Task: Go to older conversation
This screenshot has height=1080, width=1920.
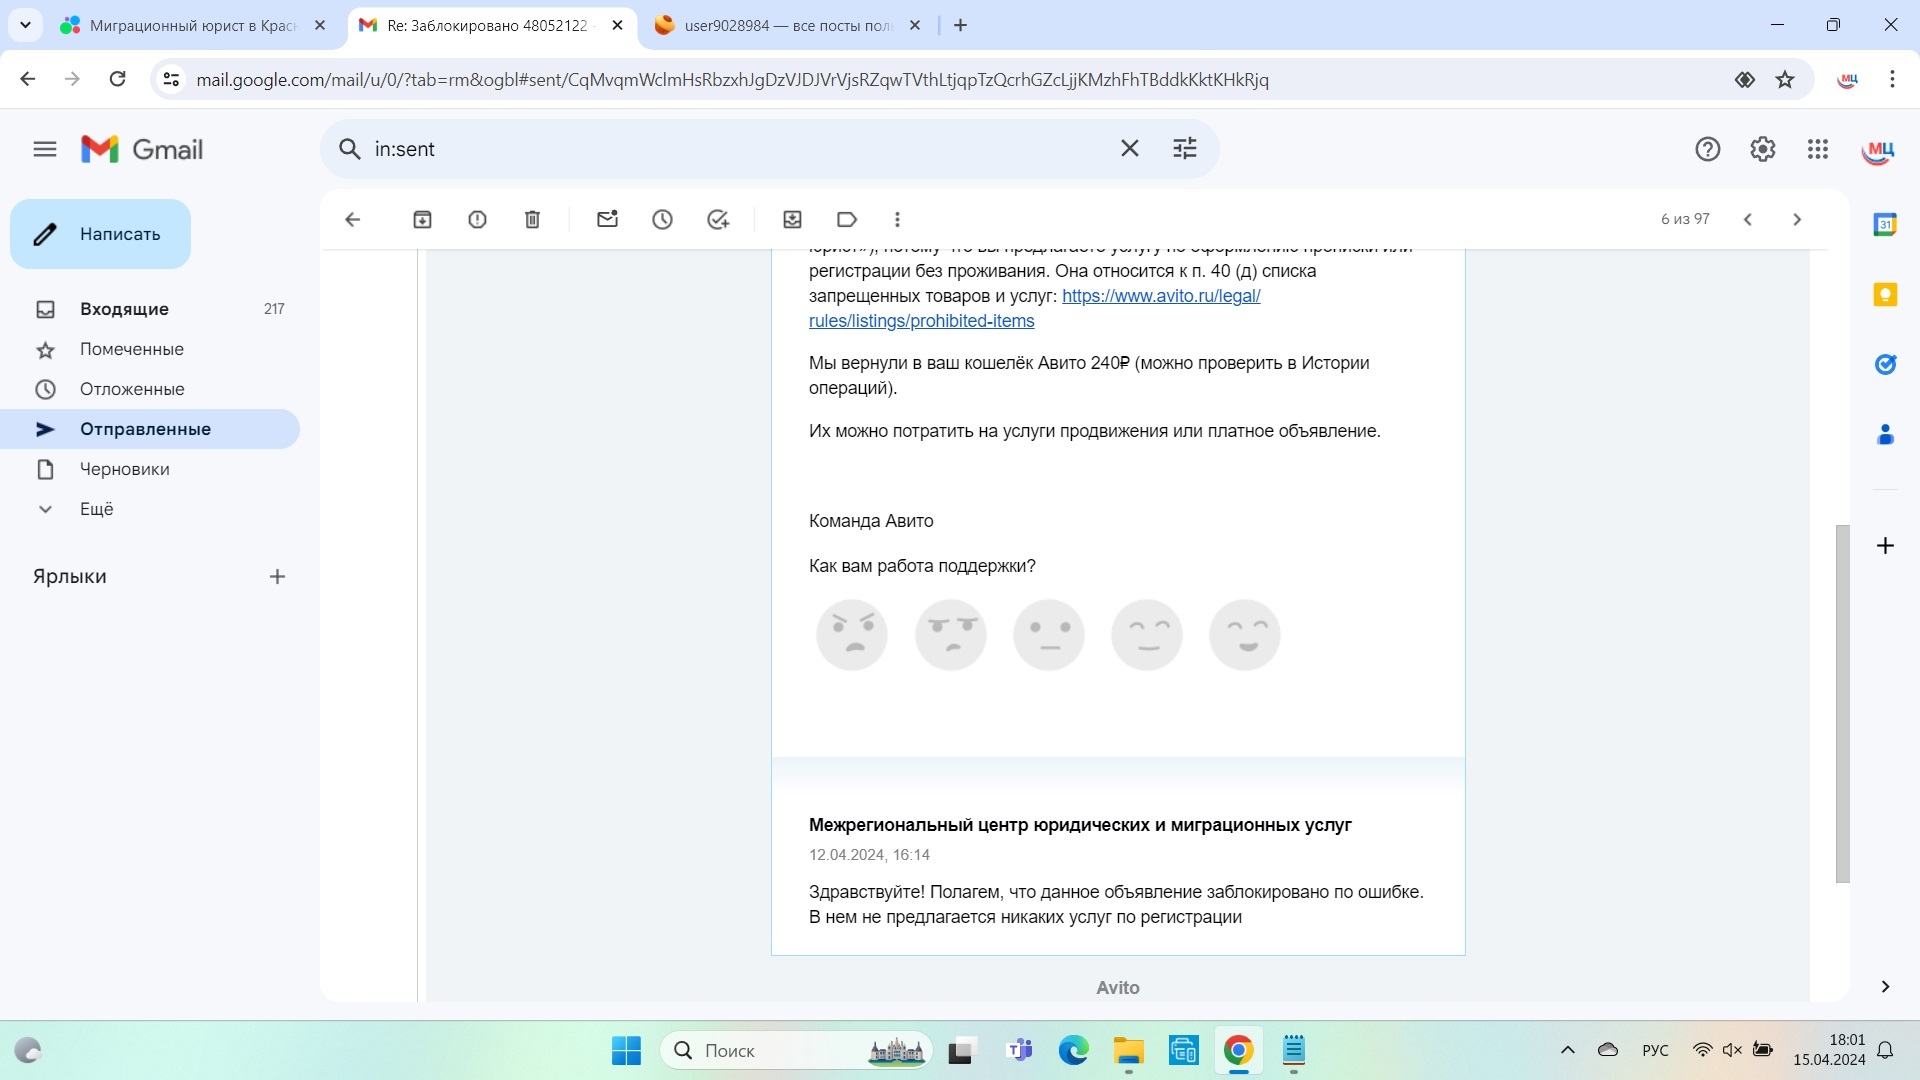Action: point(1797,220)
